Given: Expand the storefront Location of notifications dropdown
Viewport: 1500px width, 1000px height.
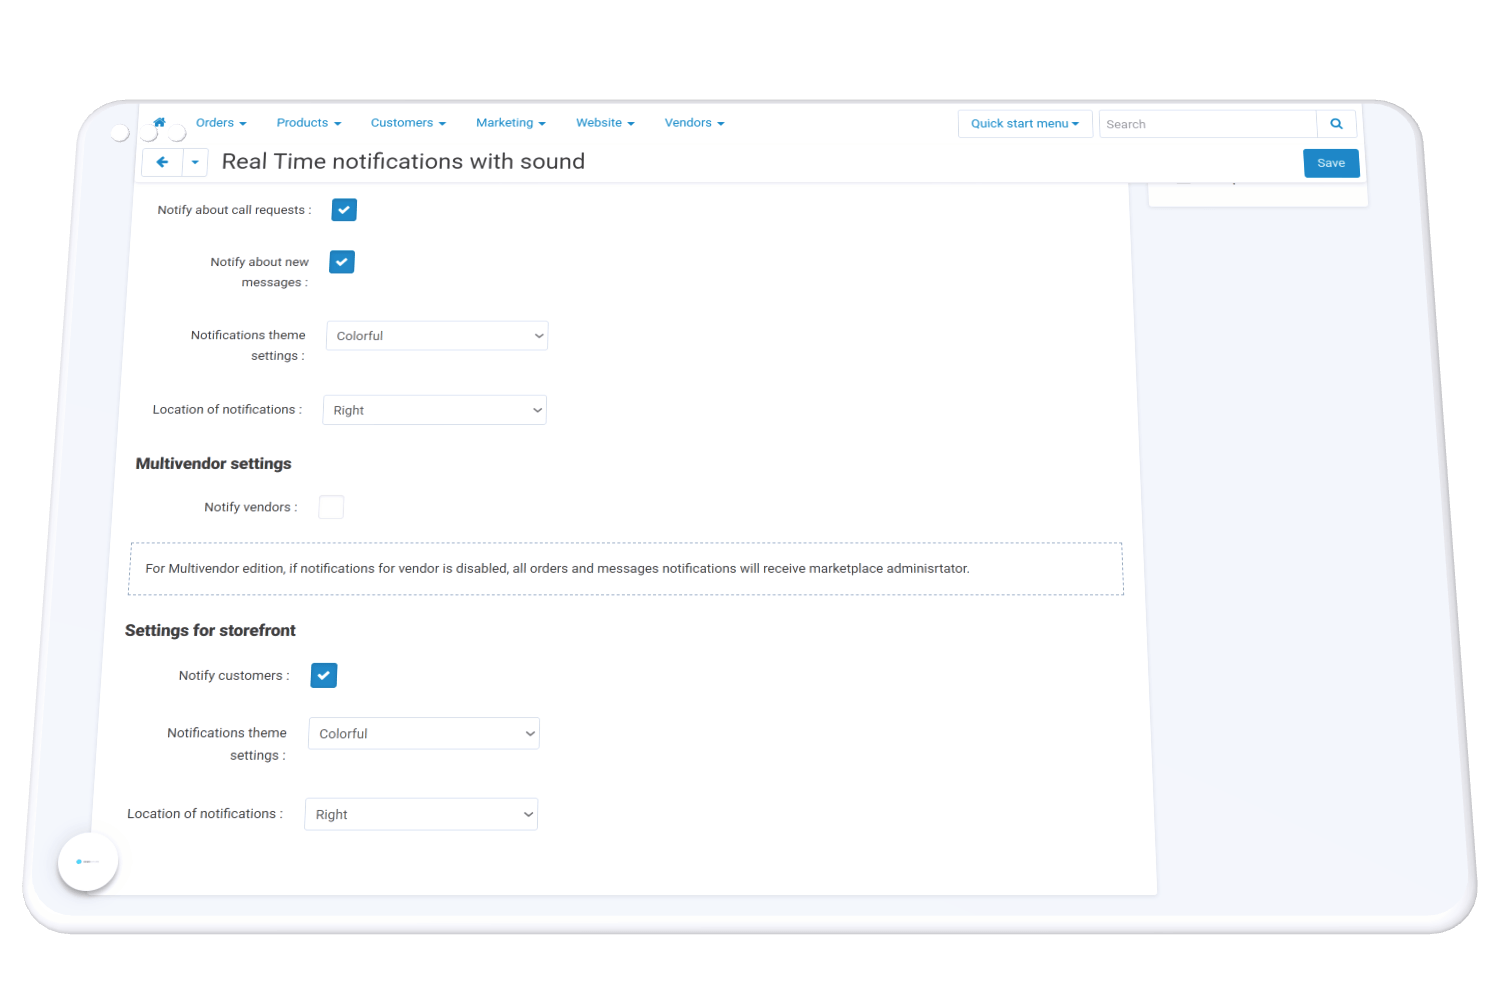Looking at the screenshot, I should [x=421, y=815].
